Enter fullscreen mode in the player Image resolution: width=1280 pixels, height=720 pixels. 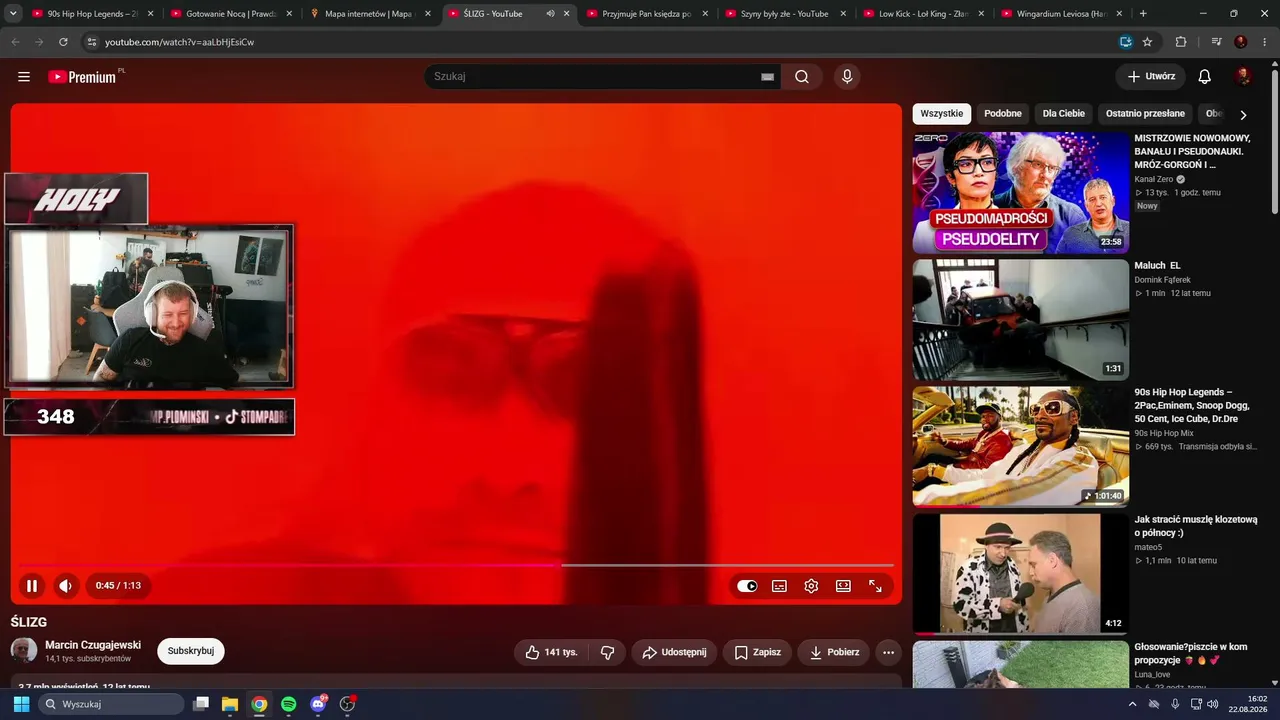pos(875,586)
